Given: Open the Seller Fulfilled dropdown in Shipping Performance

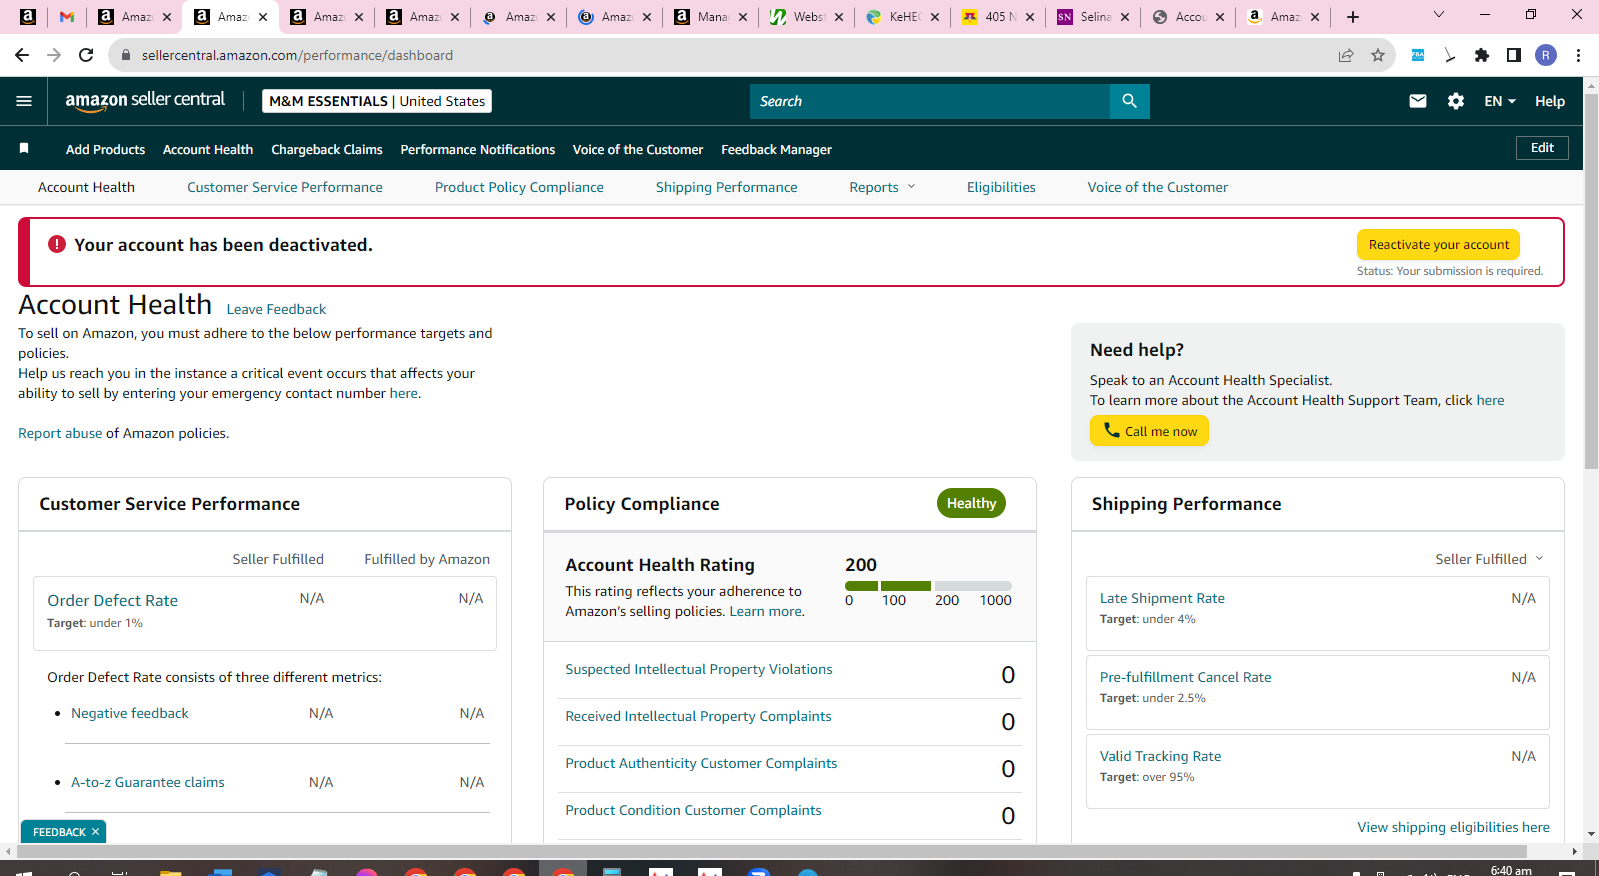Looking at the screenshot, I should (x=1489, y=559).
